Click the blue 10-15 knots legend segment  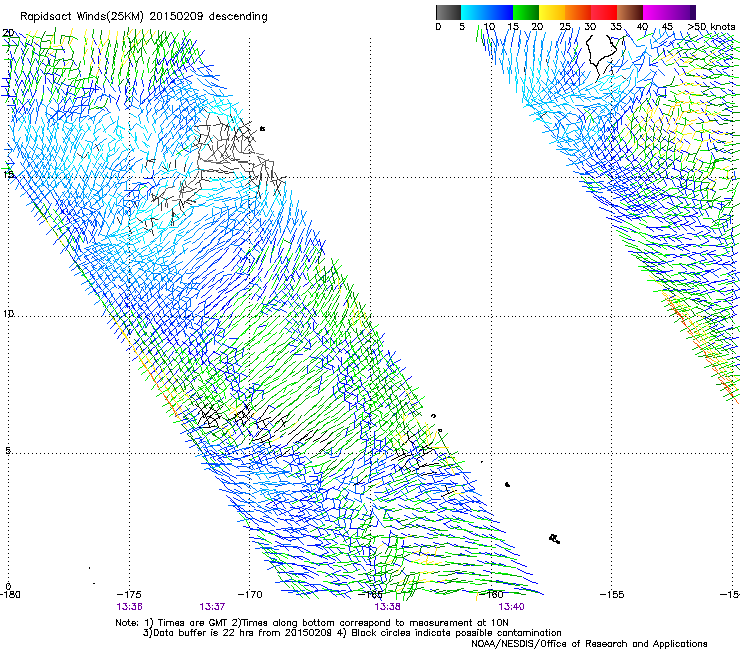500,12
